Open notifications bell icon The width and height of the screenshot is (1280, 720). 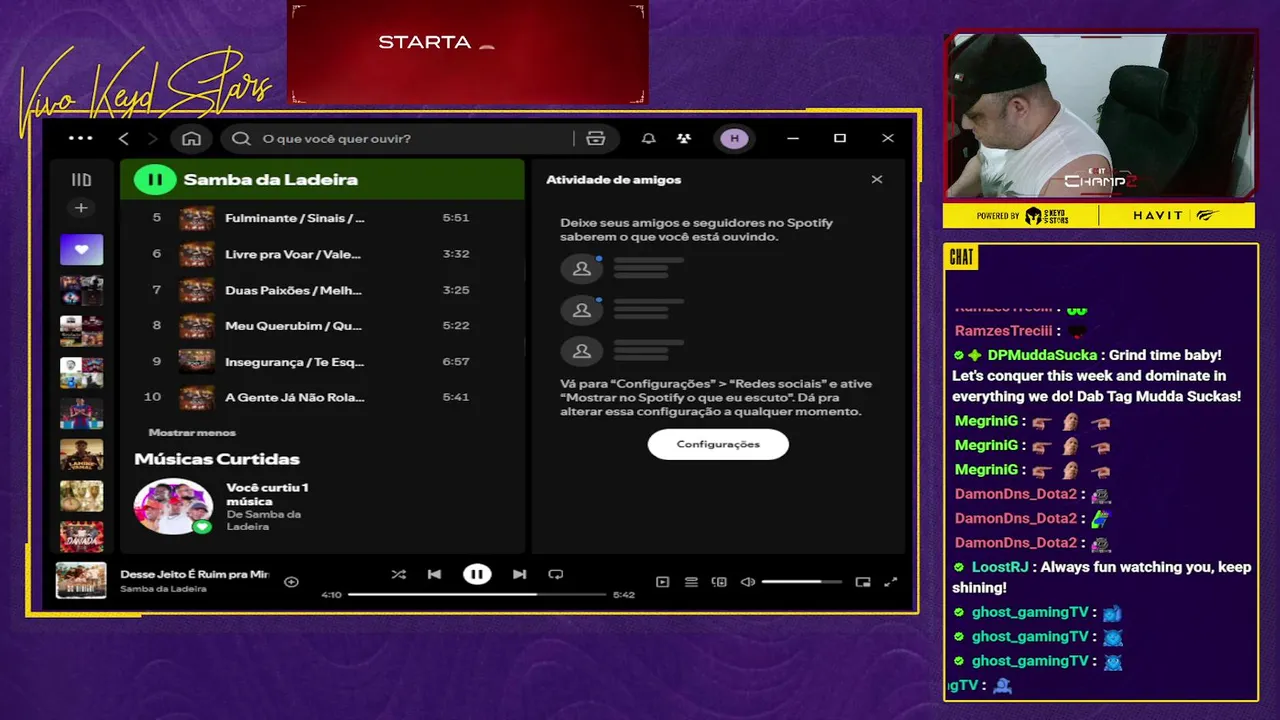(648, 138)
